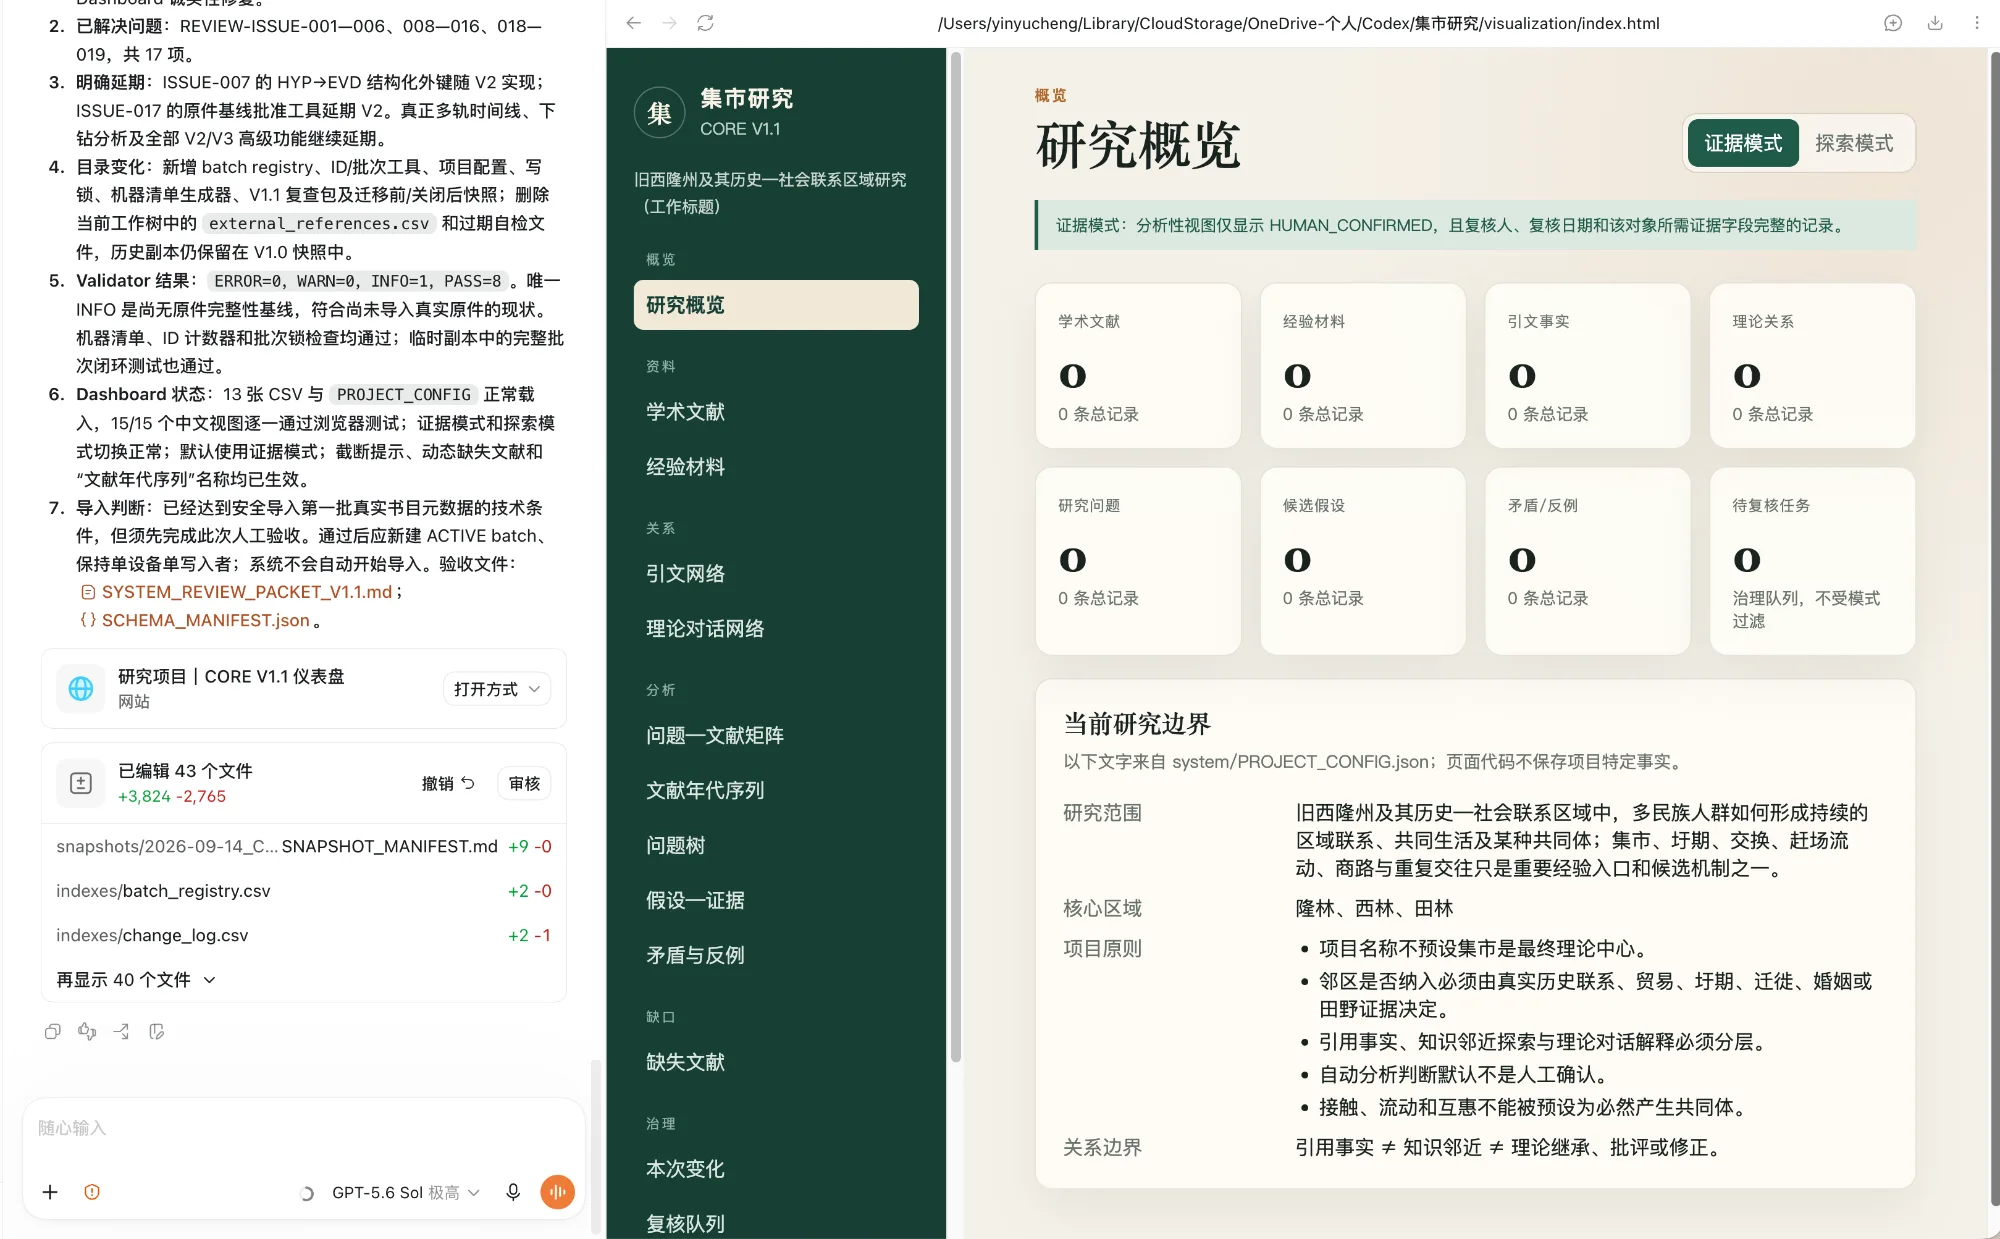Click the branch arrows icon under response
Viewport: 2000px width, 1239px height.
121,1031
